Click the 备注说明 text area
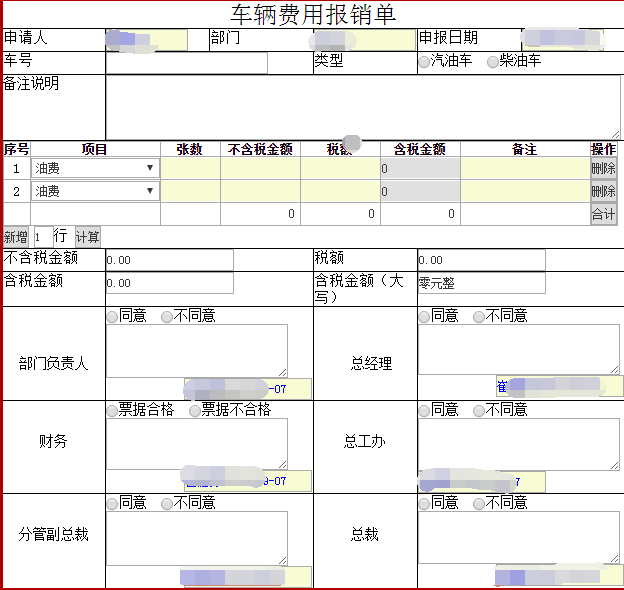Image resolution: width=624 pixels, height=590 pixels. [x=362, y=106]
